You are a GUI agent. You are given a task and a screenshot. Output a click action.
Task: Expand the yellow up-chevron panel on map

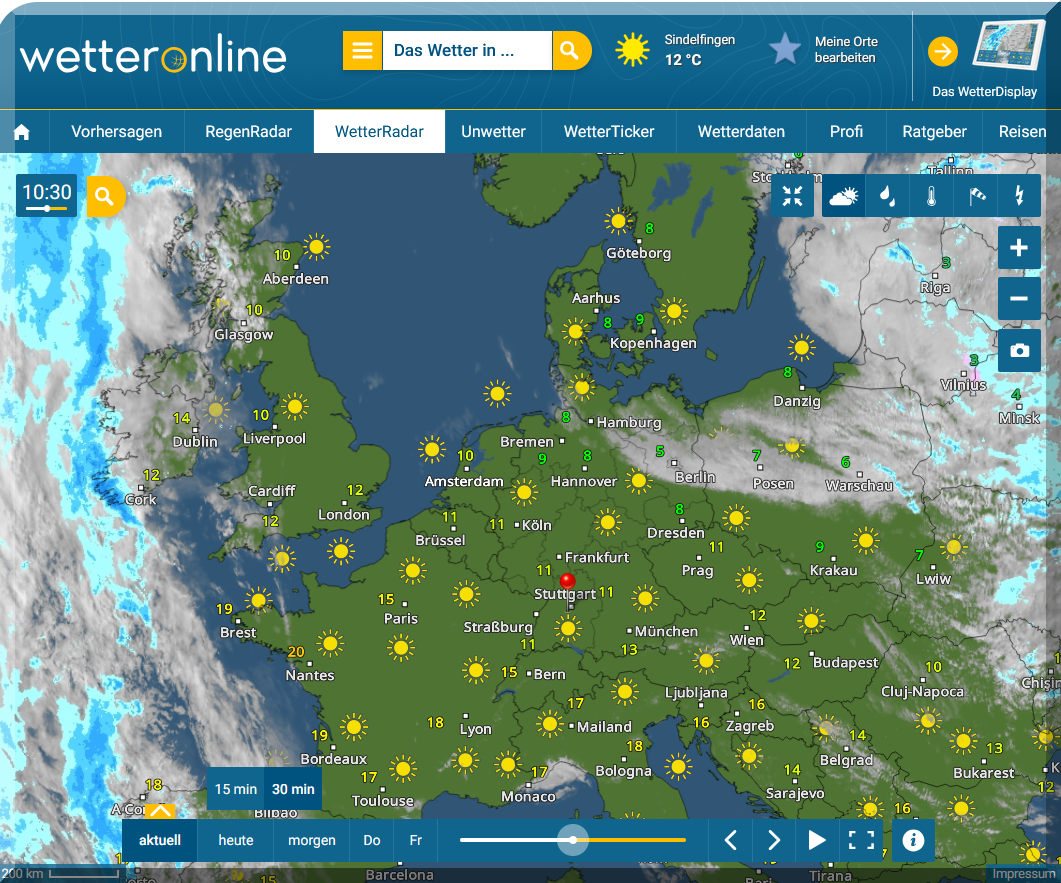pos(160,811)
